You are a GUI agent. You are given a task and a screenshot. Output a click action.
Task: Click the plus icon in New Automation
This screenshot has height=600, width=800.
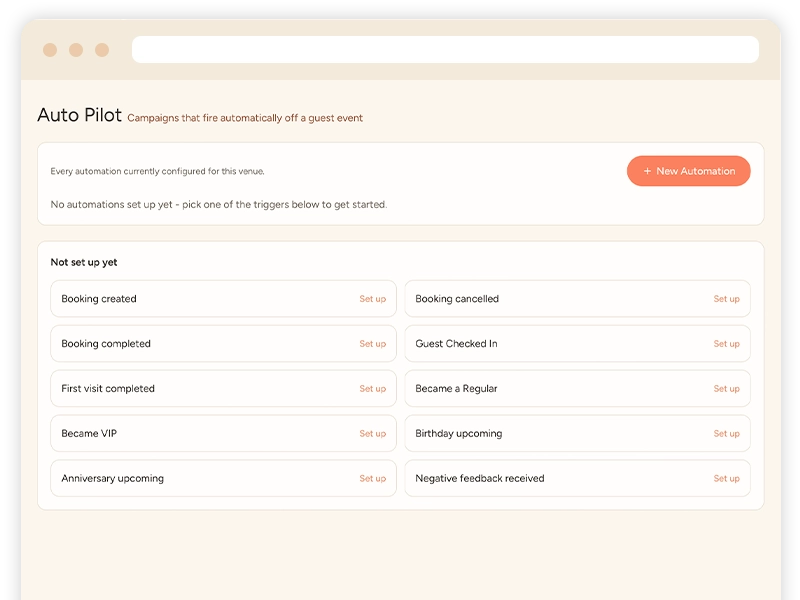(647, 171)
